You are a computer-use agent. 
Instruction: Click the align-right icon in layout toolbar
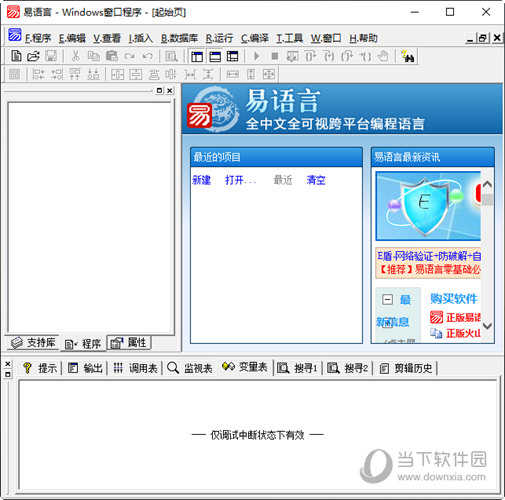click(x=57, y=74)
